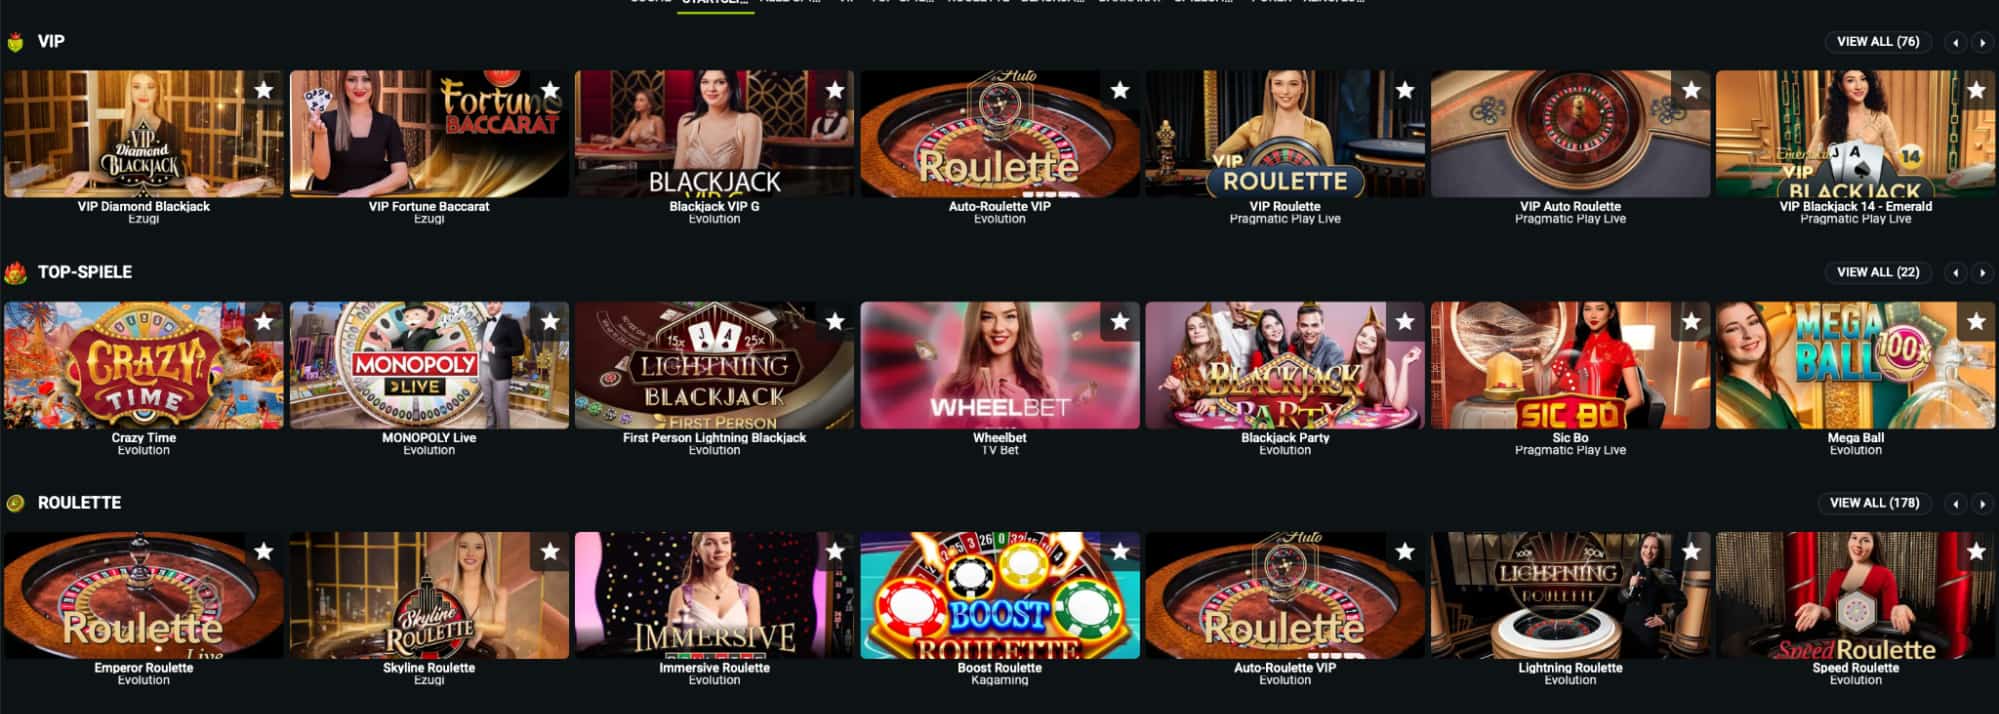
Task: Toggle favorite star on Boost Roulette
Action: click(1120, 551)
